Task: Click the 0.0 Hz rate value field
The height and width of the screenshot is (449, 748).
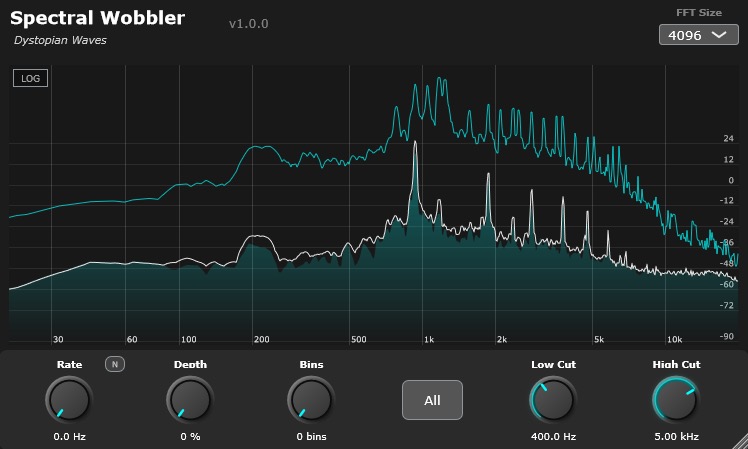Action: point(69,436)
